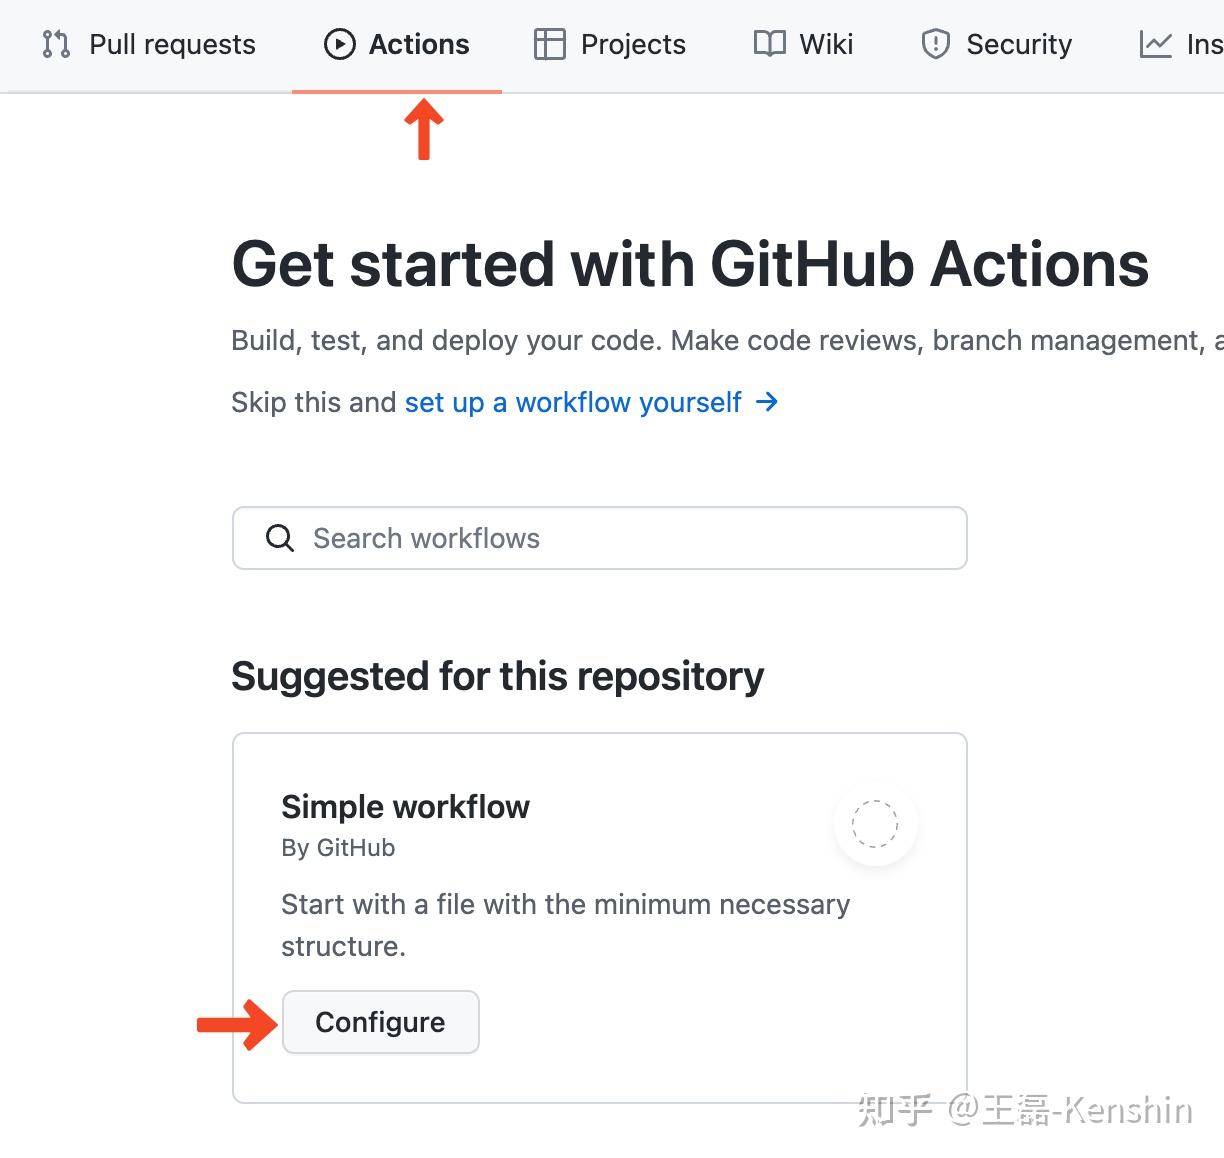The image size is (1224, 1158).
Task: Select the partially visible Insights tab label
Action: tap(1204, 44)
